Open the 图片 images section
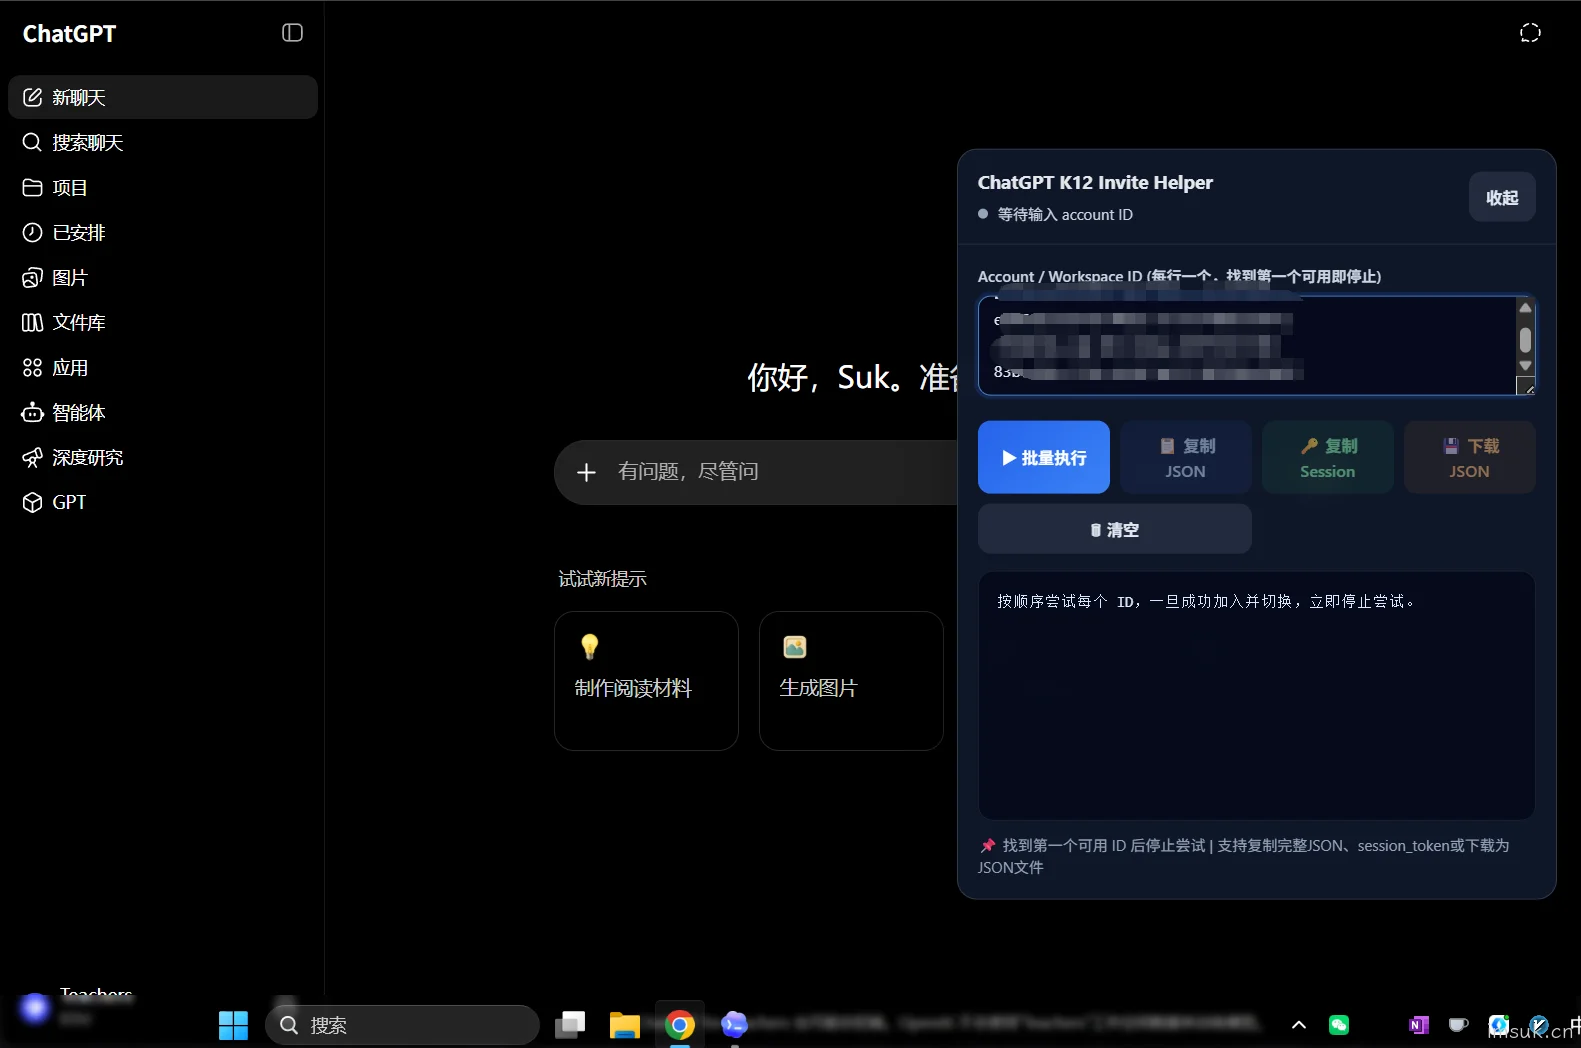Image resolution: width=1581 pixels, height=1048 pixels. 163,277
